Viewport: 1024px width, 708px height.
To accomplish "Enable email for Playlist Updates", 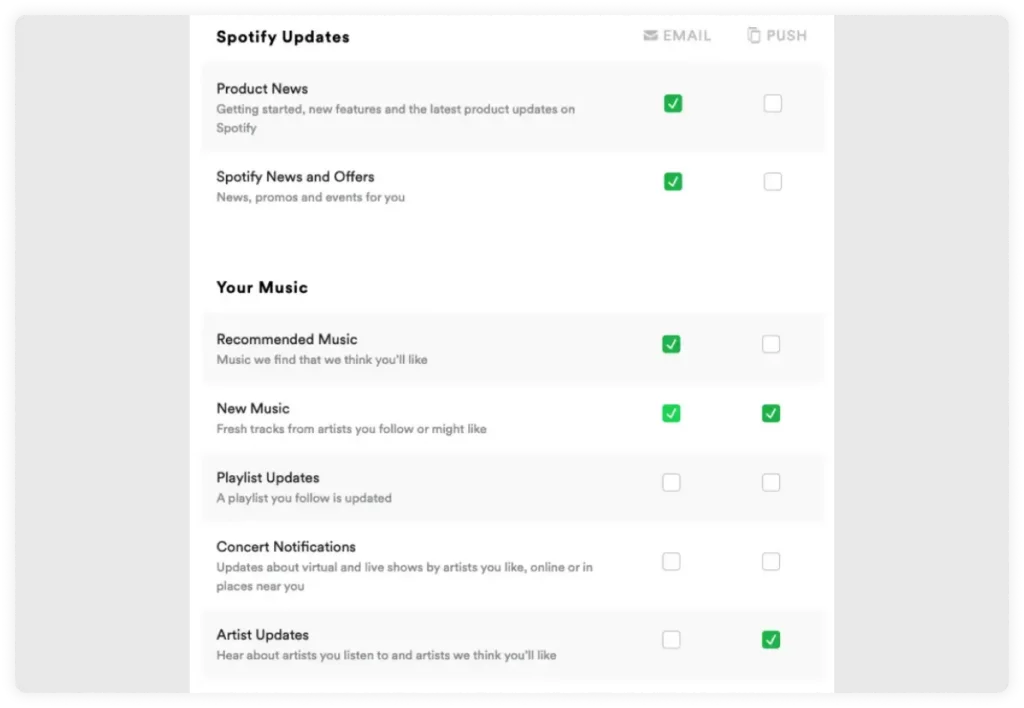I will pos(671,483).
